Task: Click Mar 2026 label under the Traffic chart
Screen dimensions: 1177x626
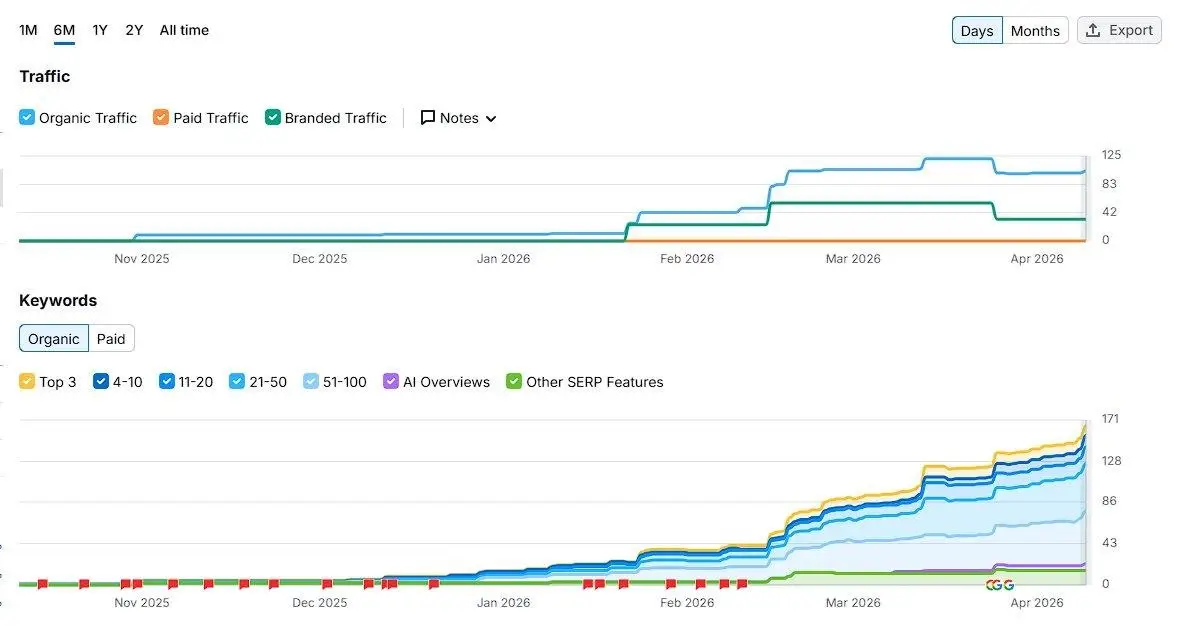Action: coord(853,258)
